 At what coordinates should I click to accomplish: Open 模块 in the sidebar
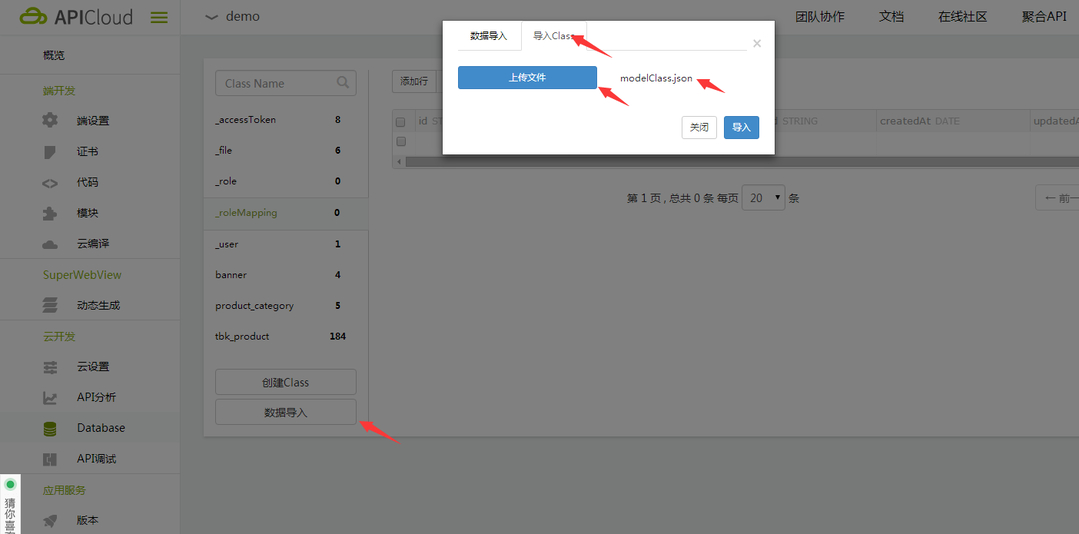(89, 213)
